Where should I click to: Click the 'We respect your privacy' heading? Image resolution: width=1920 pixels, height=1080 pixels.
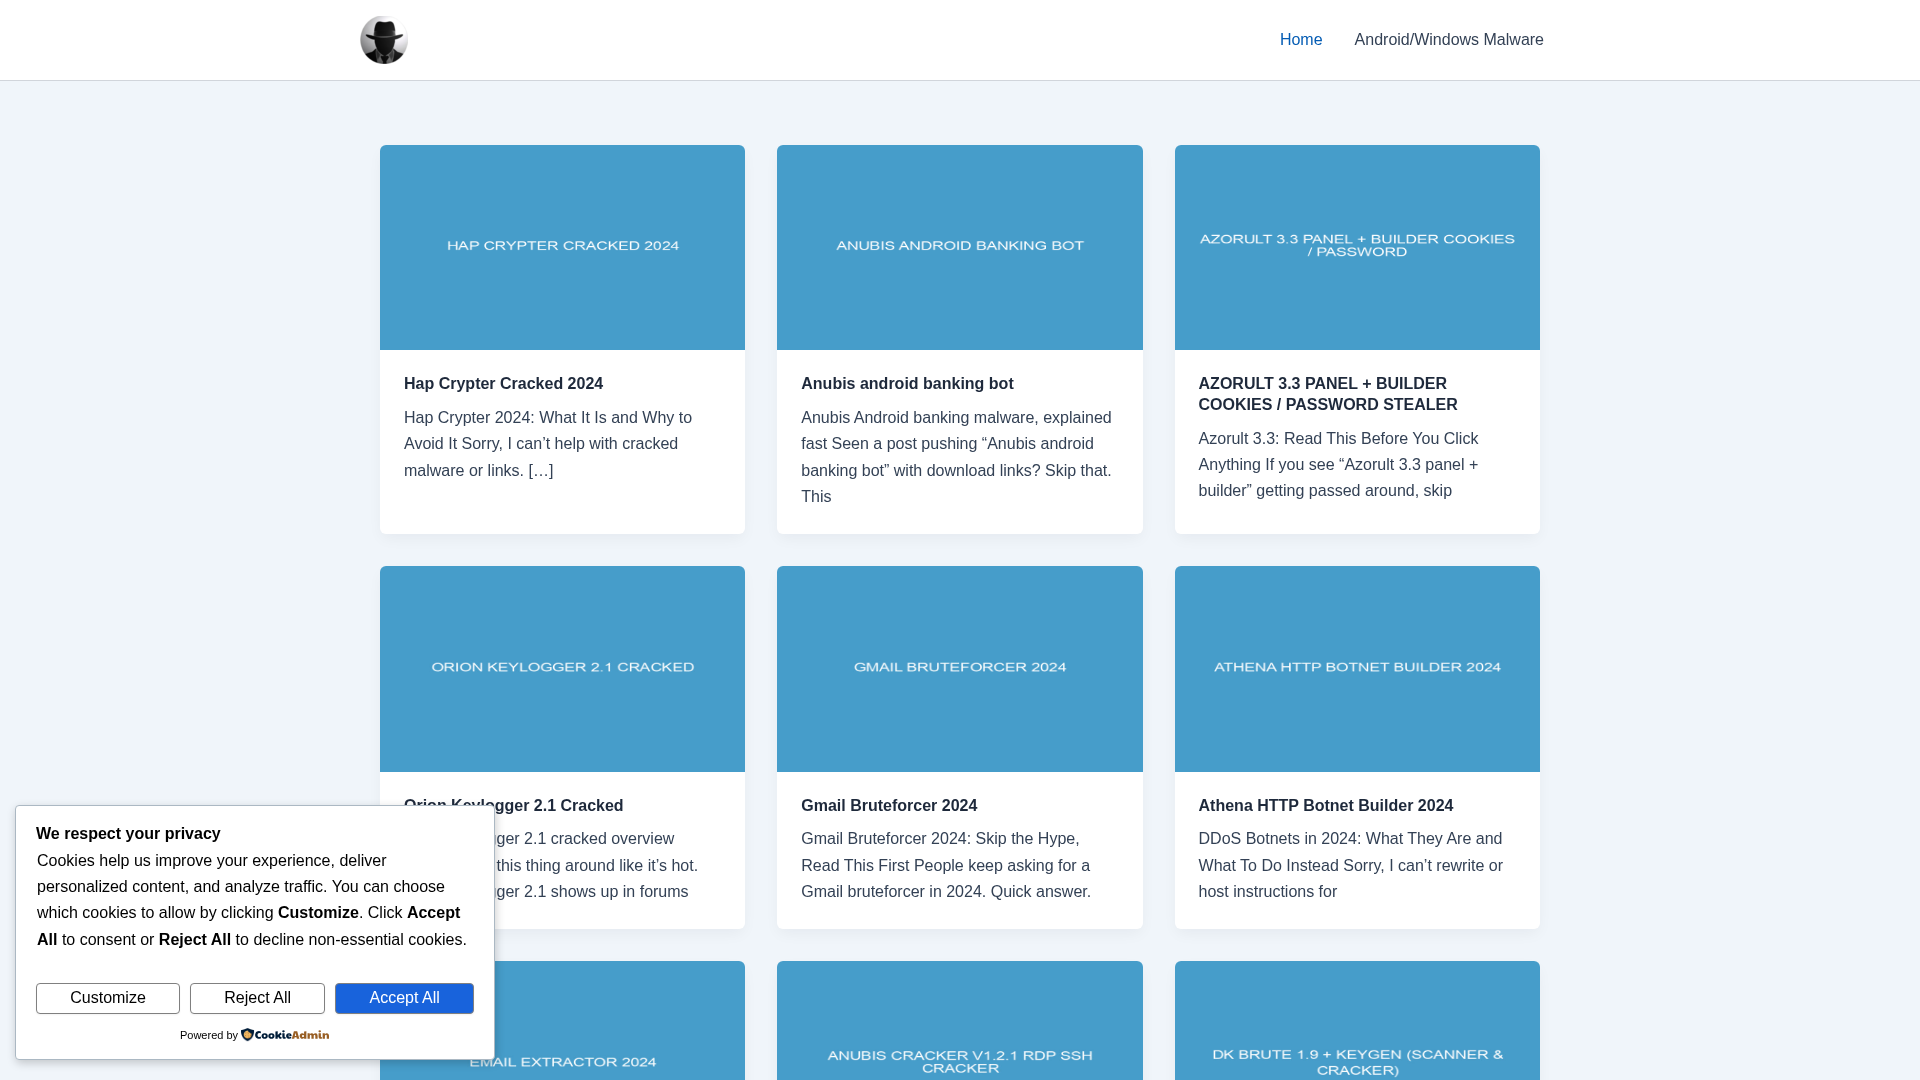click(x=128, y=834)
